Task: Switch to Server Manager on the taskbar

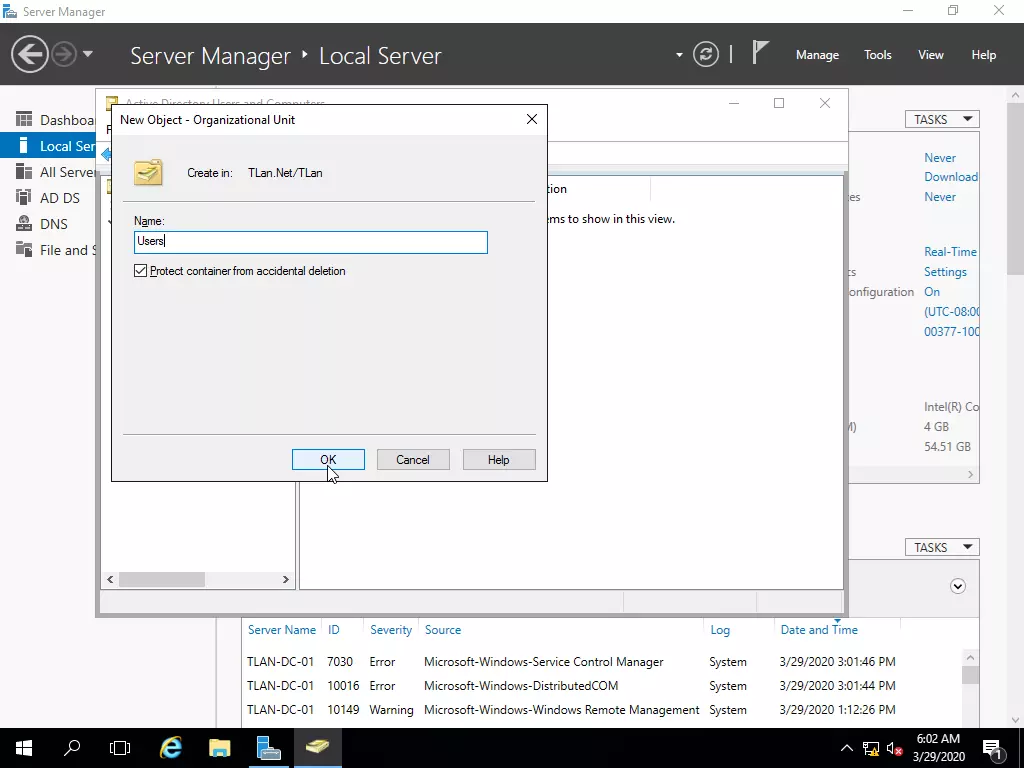Action: click(x=268, y=748)
